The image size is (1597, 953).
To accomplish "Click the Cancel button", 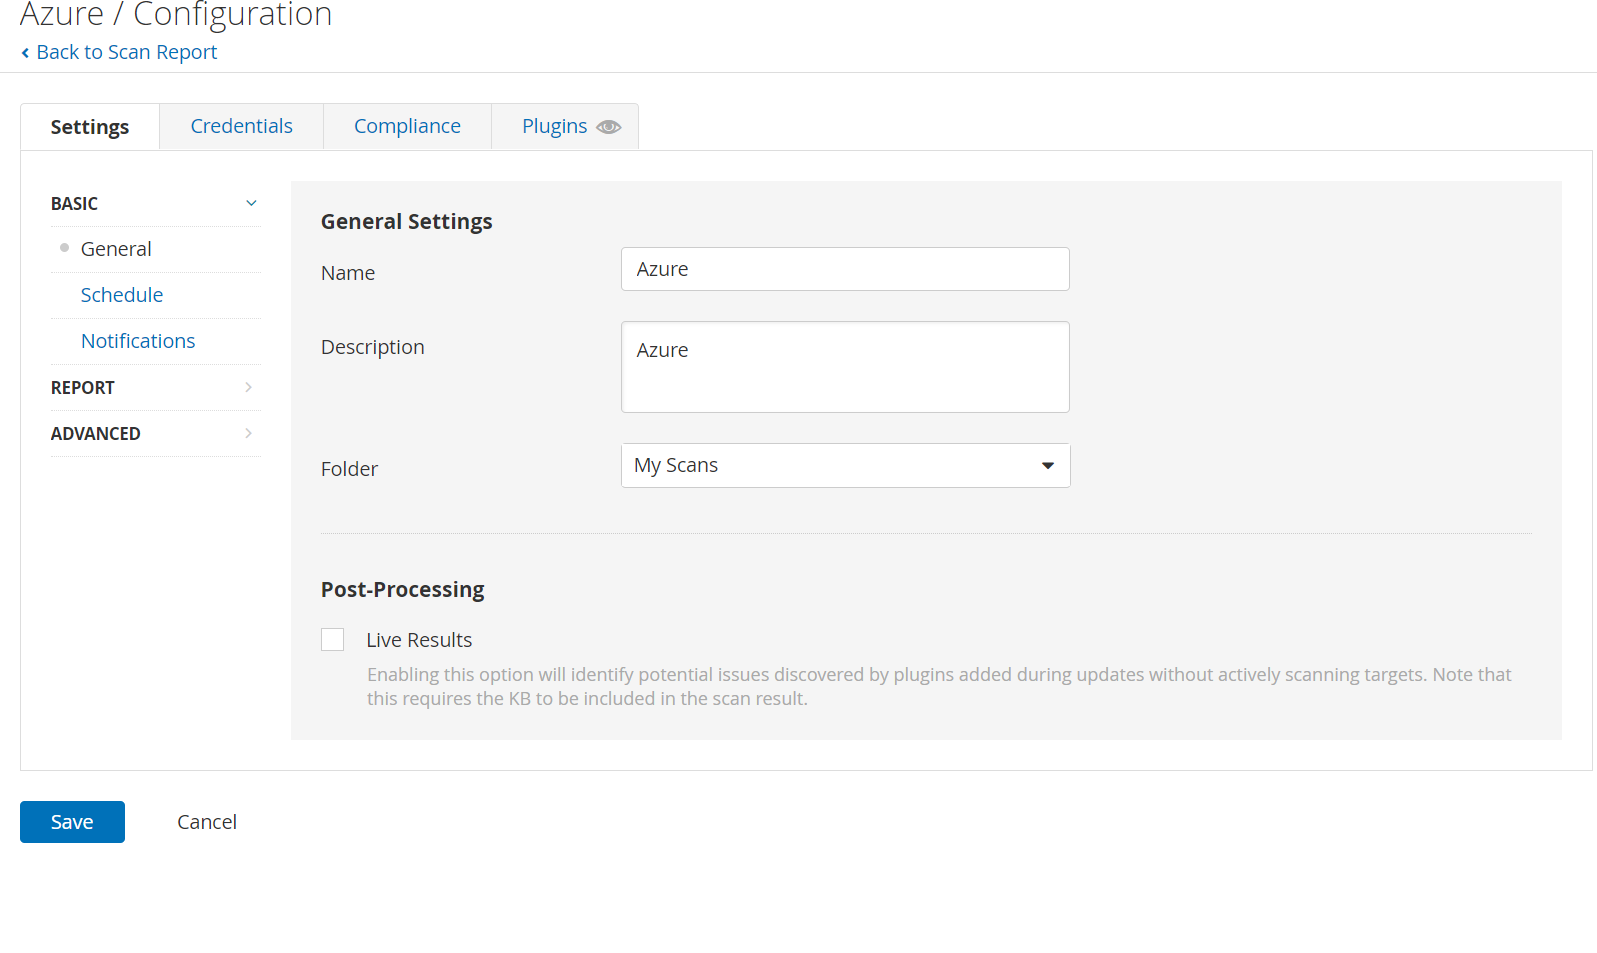I will [207, 822].
